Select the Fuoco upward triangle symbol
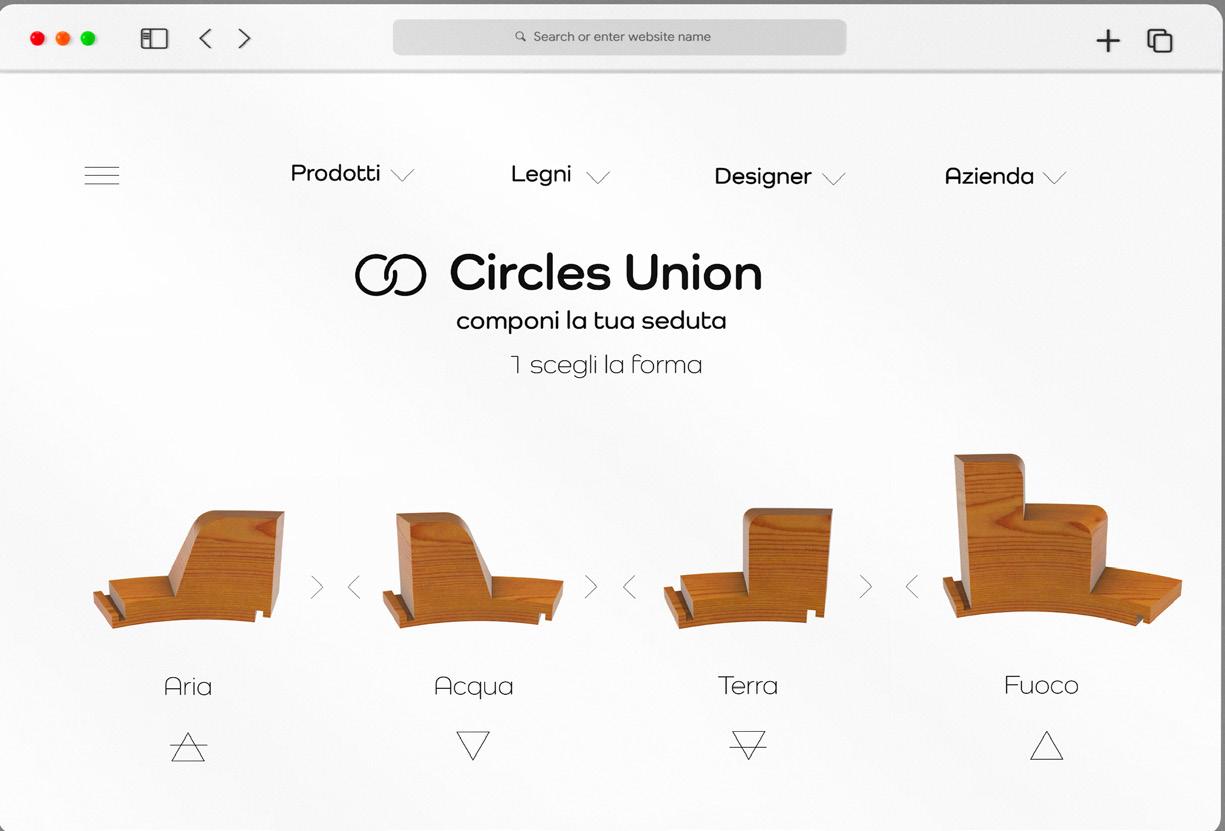The image size is (1225, 831). pyautogui.click(x=1046, y=746)
